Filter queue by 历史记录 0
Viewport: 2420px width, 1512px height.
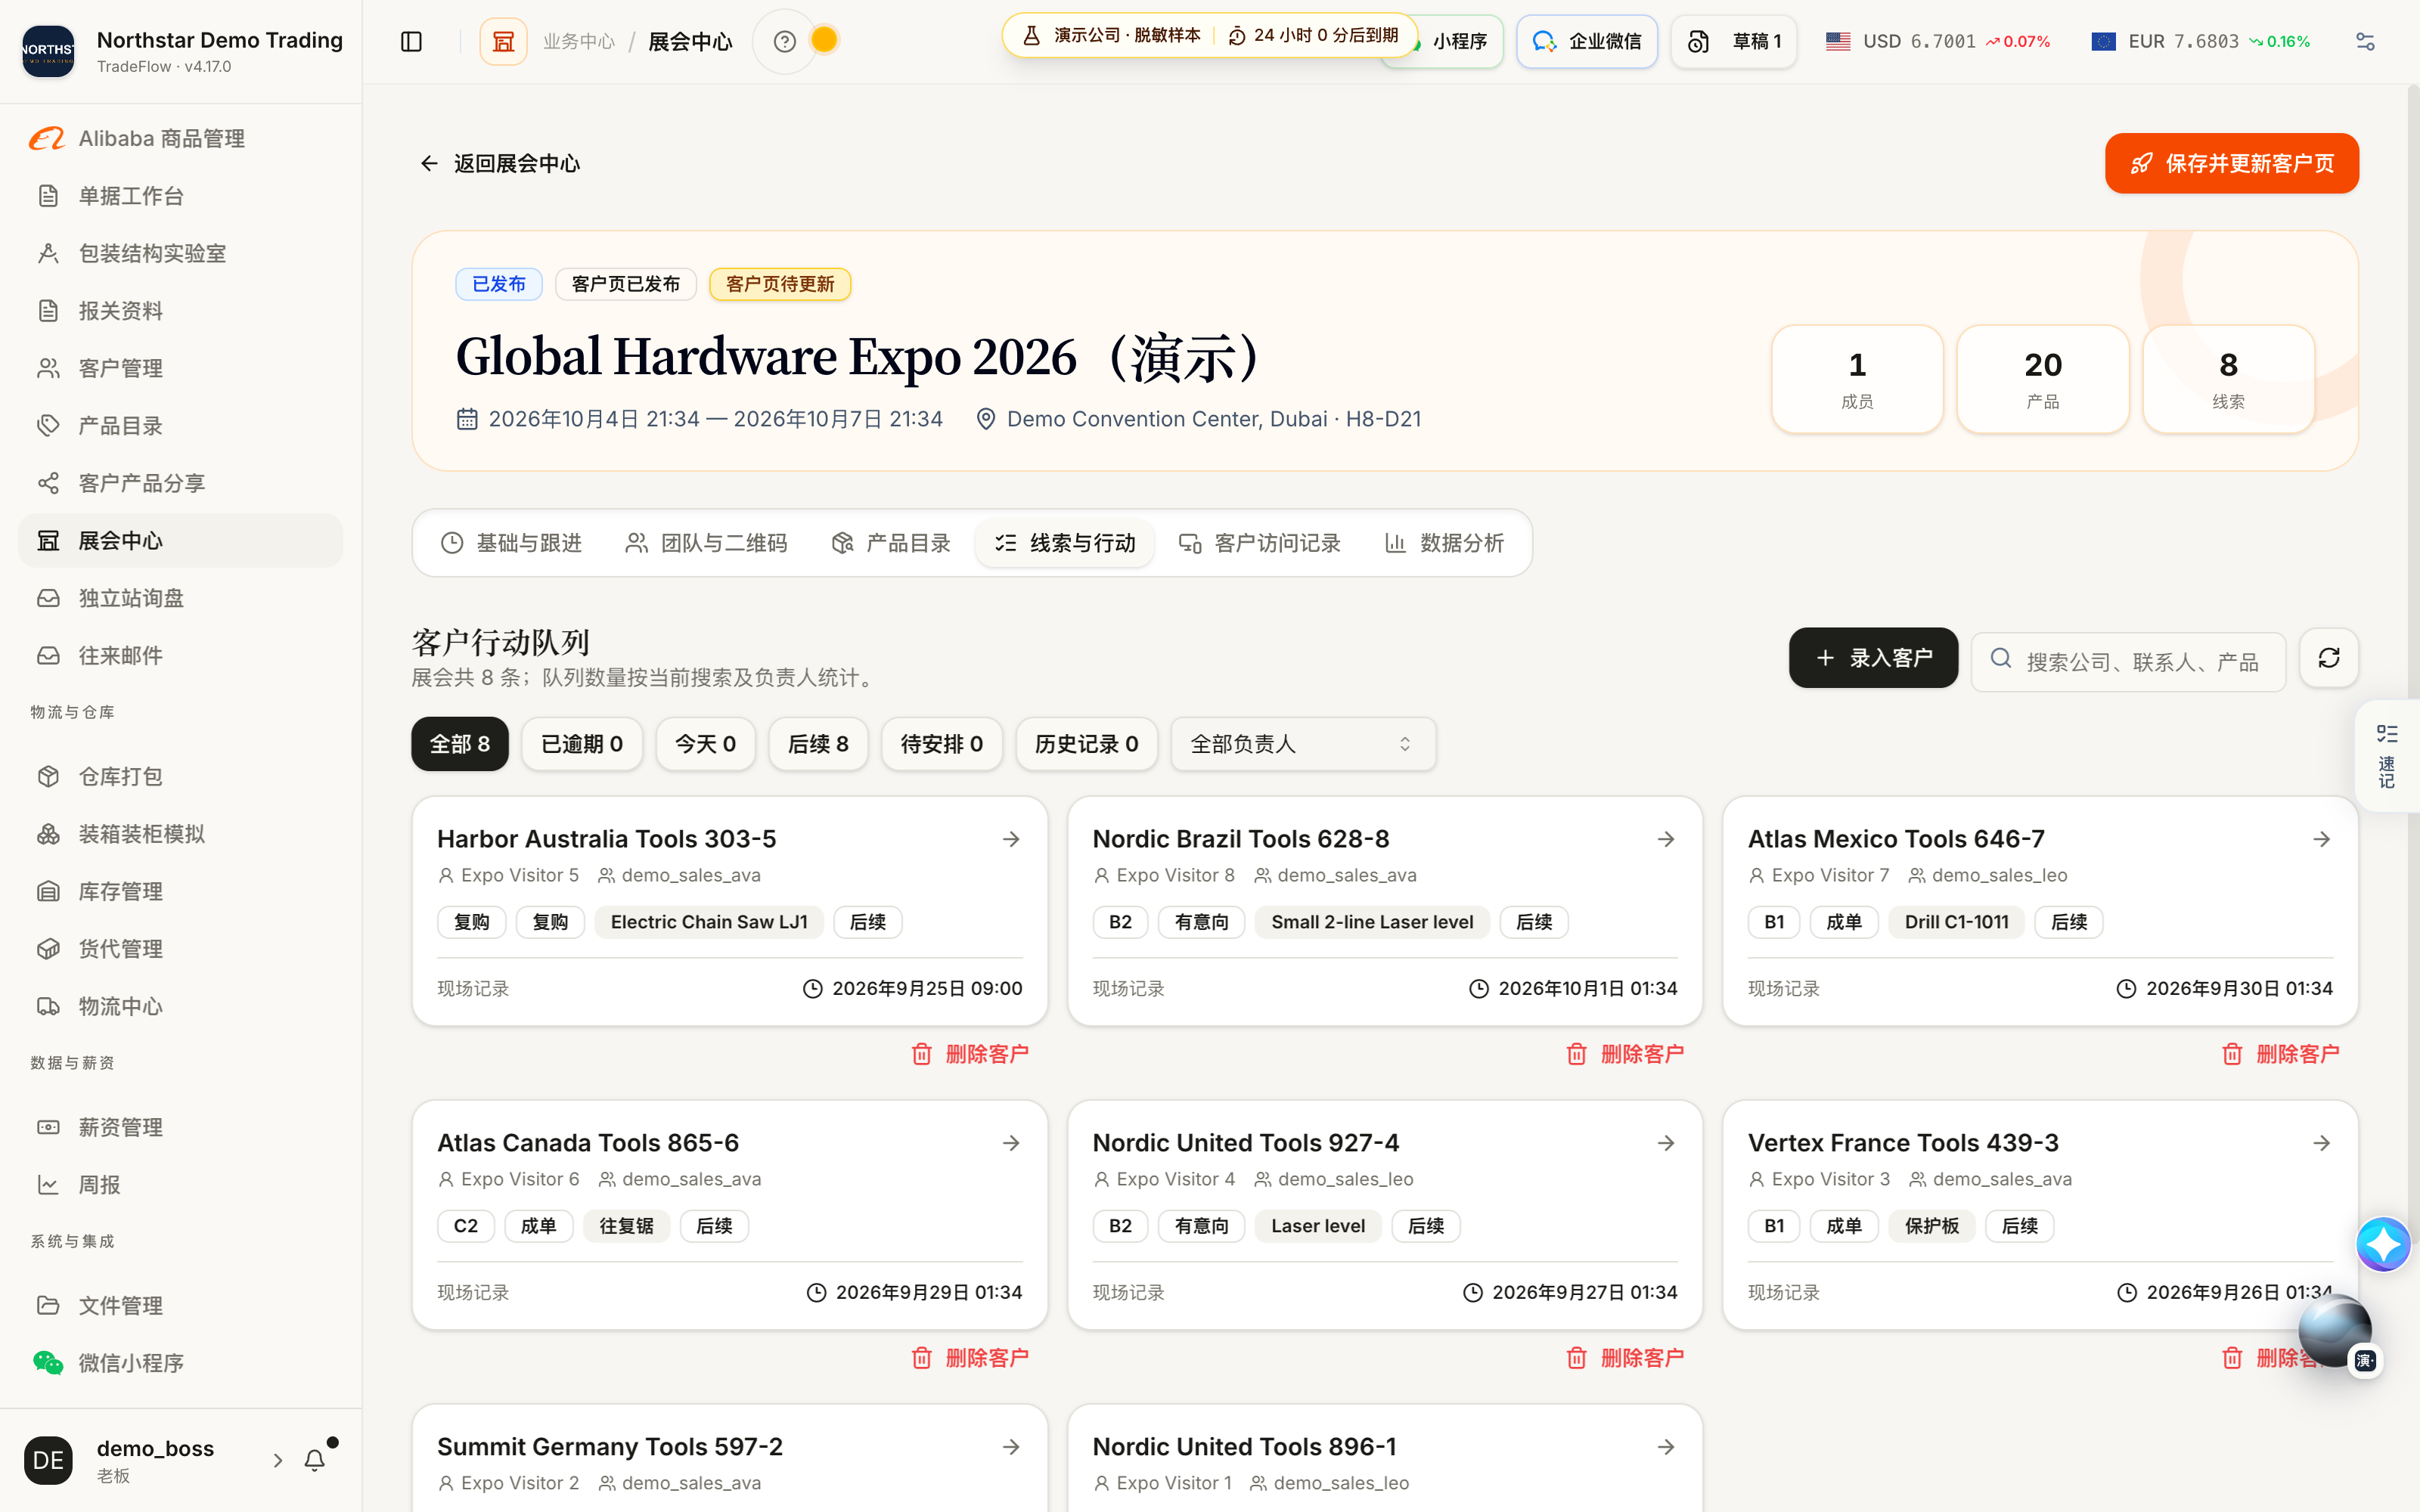coord(1087,744)
